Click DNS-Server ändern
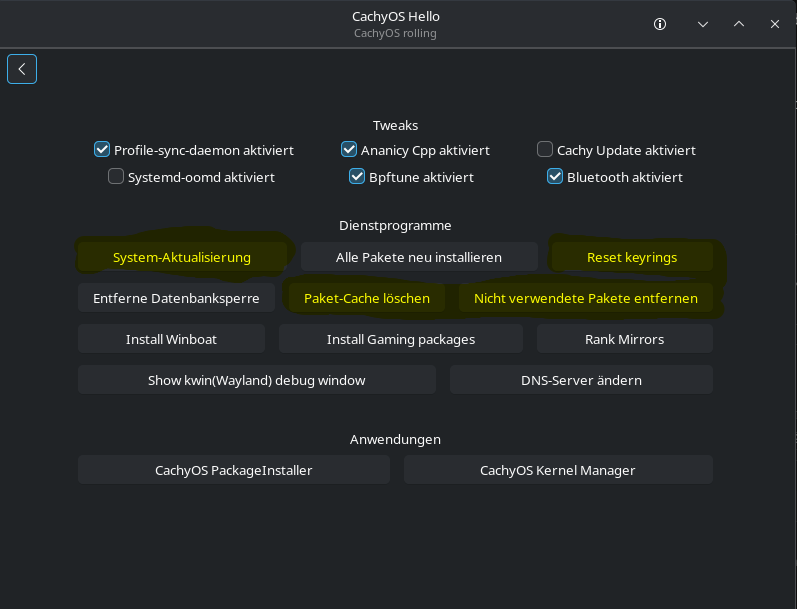797x609 pixels. [581, 380]
